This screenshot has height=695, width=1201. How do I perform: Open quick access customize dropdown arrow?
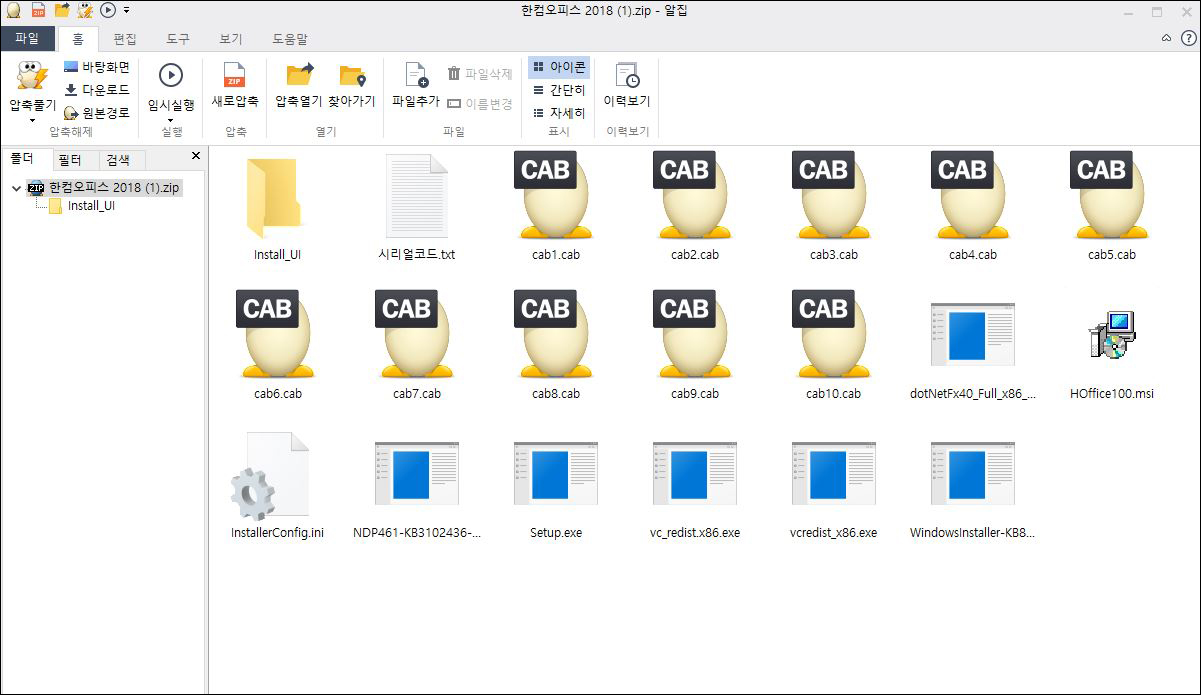click(126, 11)
